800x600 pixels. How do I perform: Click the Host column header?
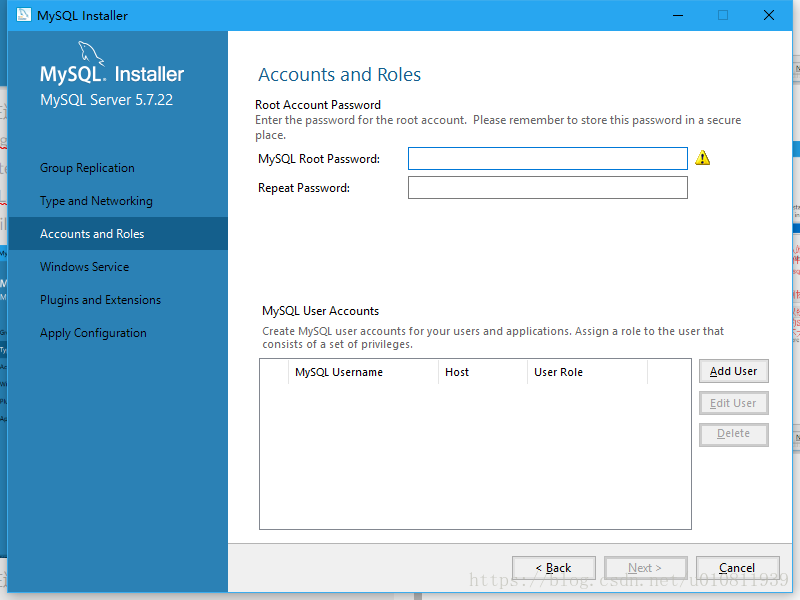483,372
